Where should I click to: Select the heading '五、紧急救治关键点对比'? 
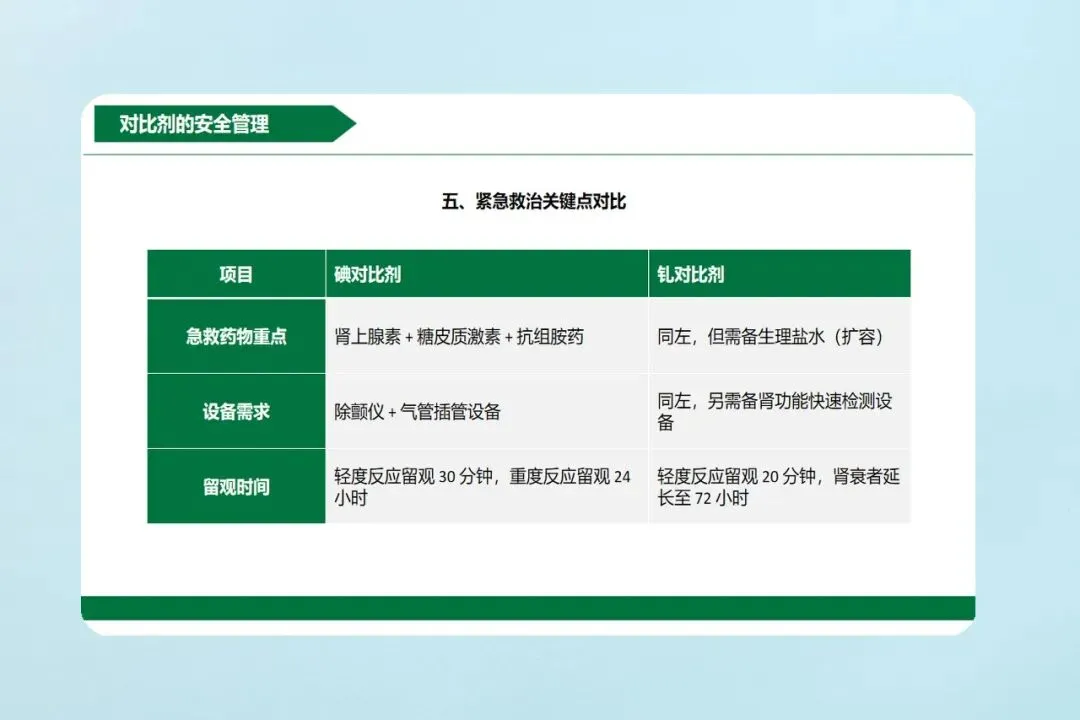534,201
